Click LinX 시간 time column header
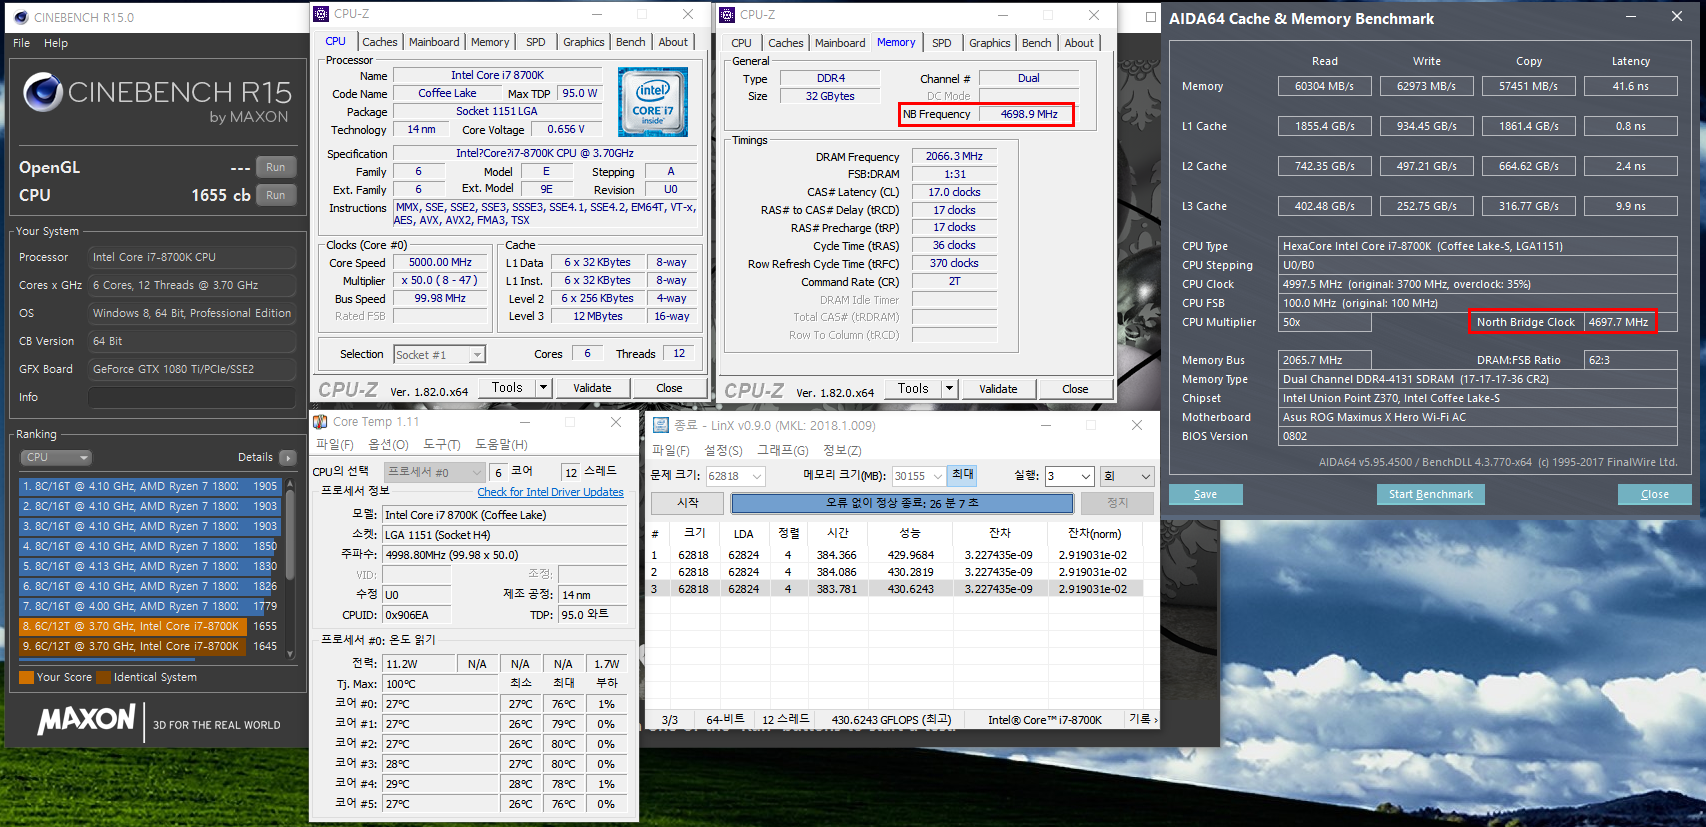1706x827 pixels. point(838,533)
